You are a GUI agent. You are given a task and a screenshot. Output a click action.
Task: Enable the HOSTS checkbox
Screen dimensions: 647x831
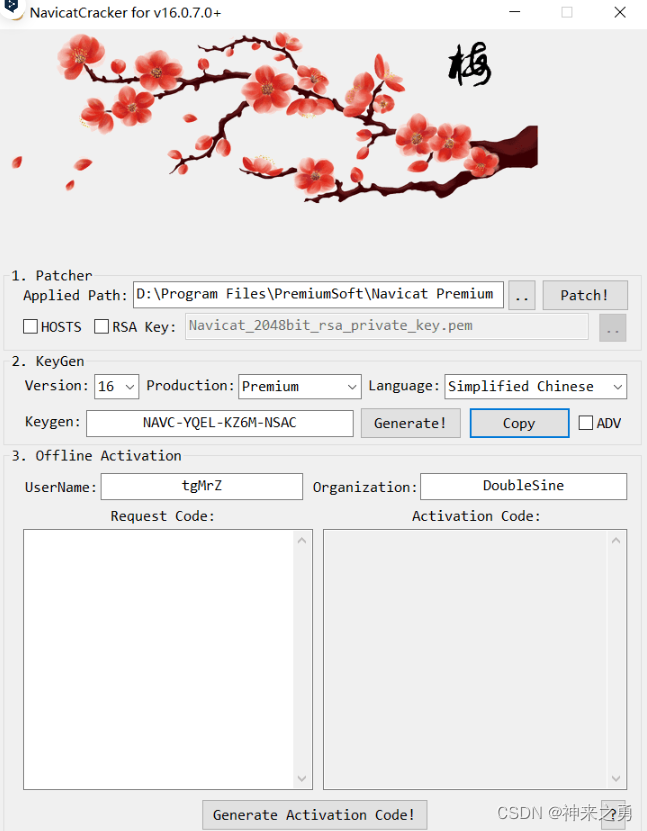(x=30, y=326)
